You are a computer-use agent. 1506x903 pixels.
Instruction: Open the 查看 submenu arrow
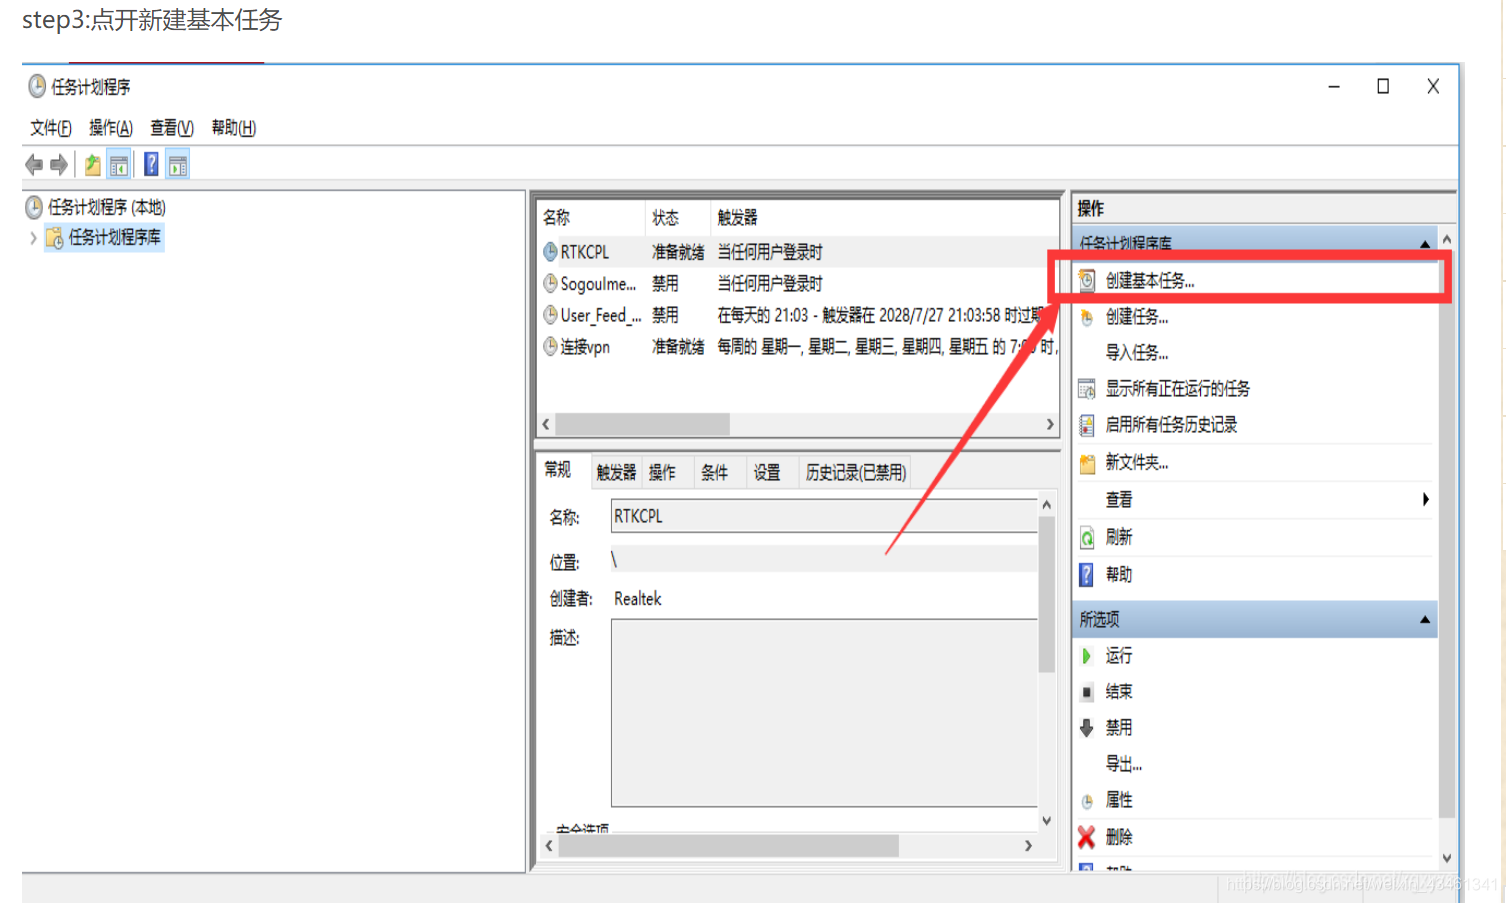coord(1425,499)
